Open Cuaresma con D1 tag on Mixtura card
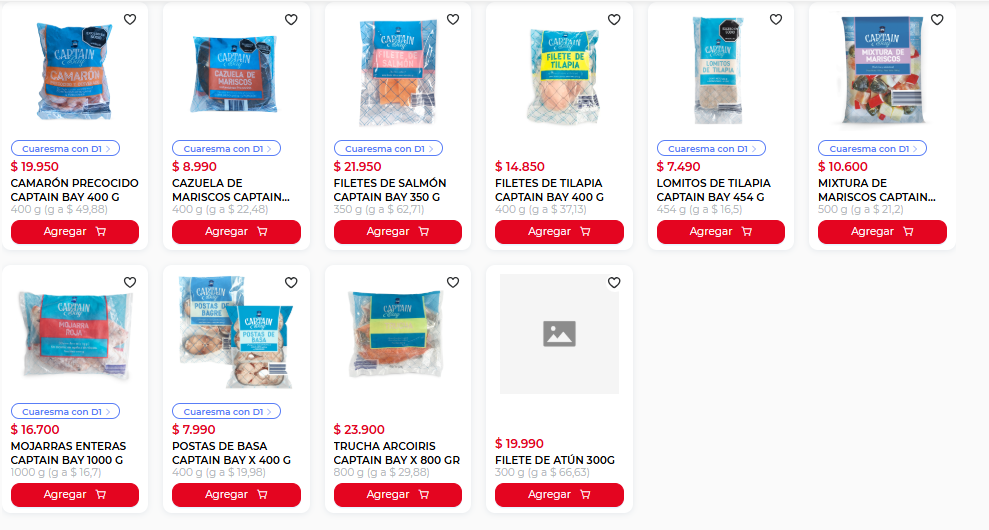989x530 pixels. click(873, 149)
